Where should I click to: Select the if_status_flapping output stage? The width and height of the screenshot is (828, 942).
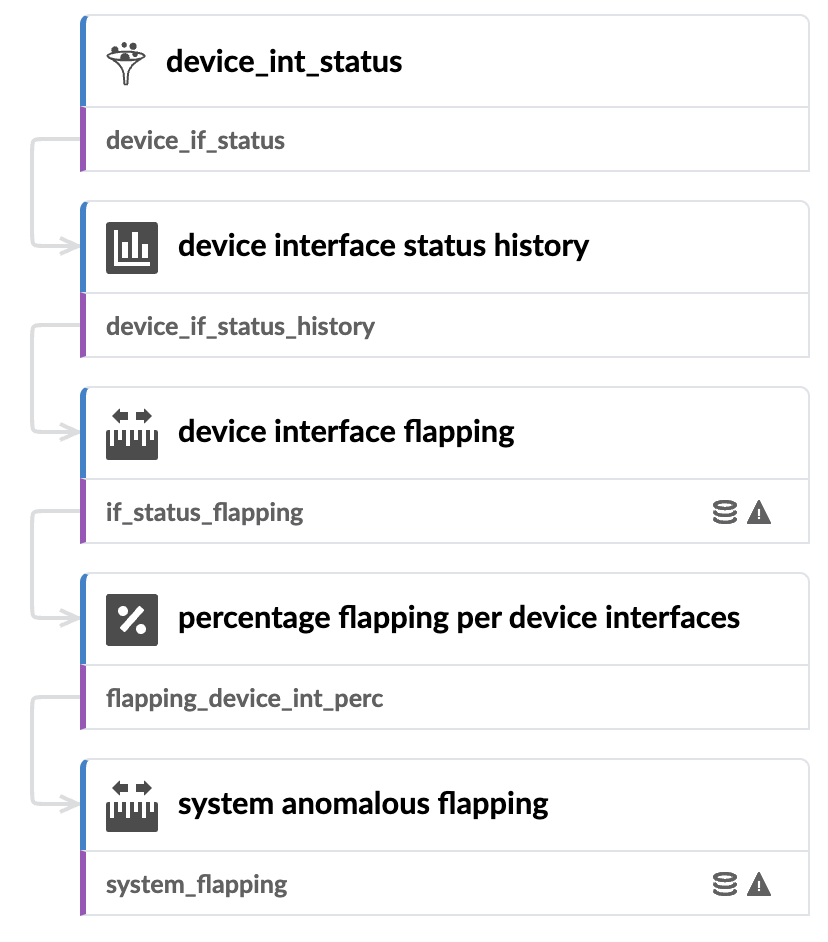click(x=205, y=513)
